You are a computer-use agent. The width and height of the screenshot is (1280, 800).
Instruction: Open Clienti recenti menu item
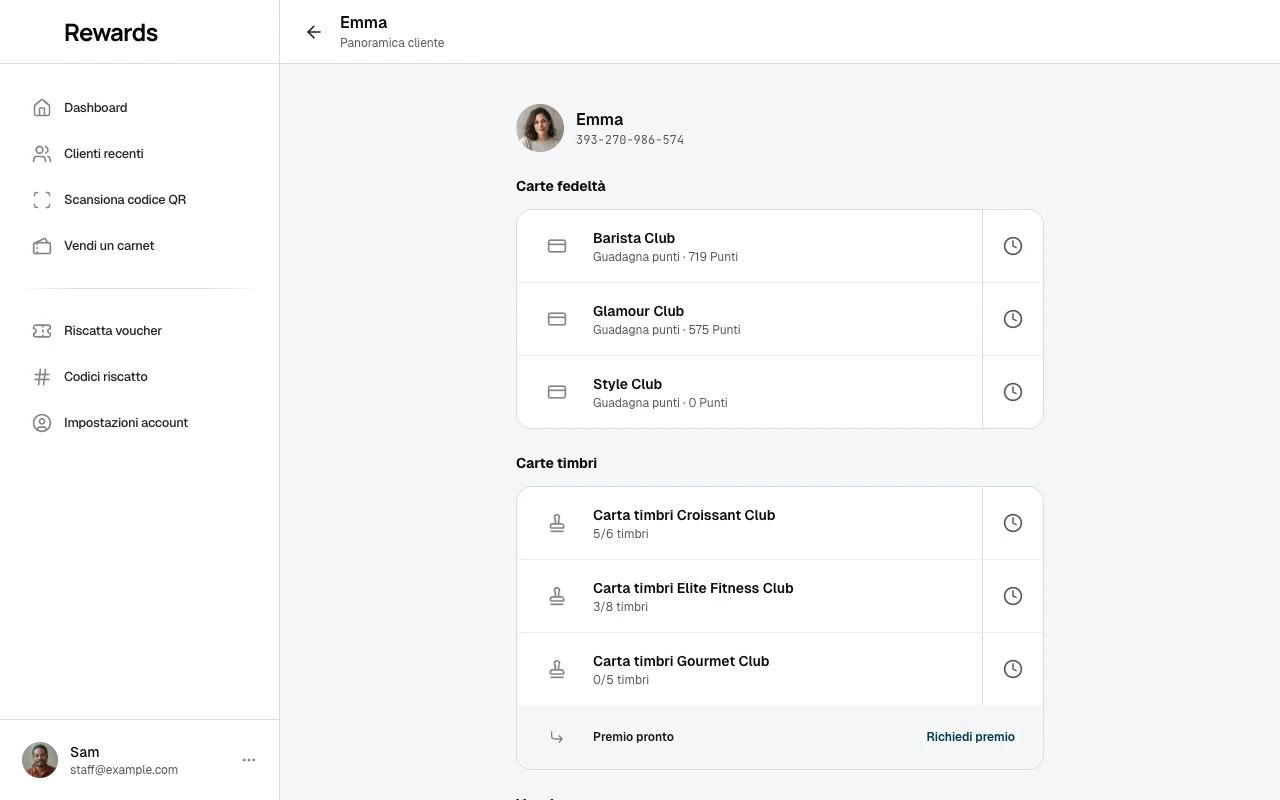point(140,154)
